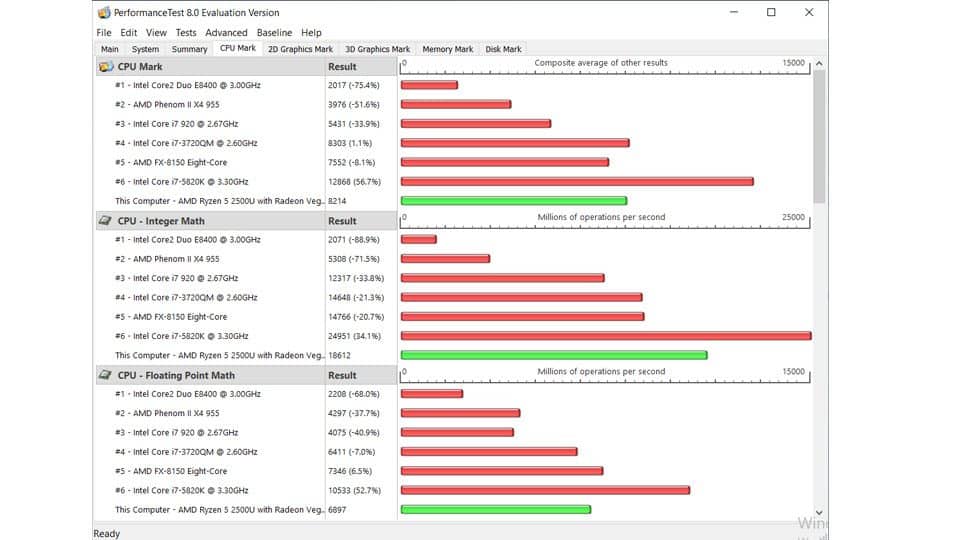Click the Floating Point Math Result header

coord(361,375)
